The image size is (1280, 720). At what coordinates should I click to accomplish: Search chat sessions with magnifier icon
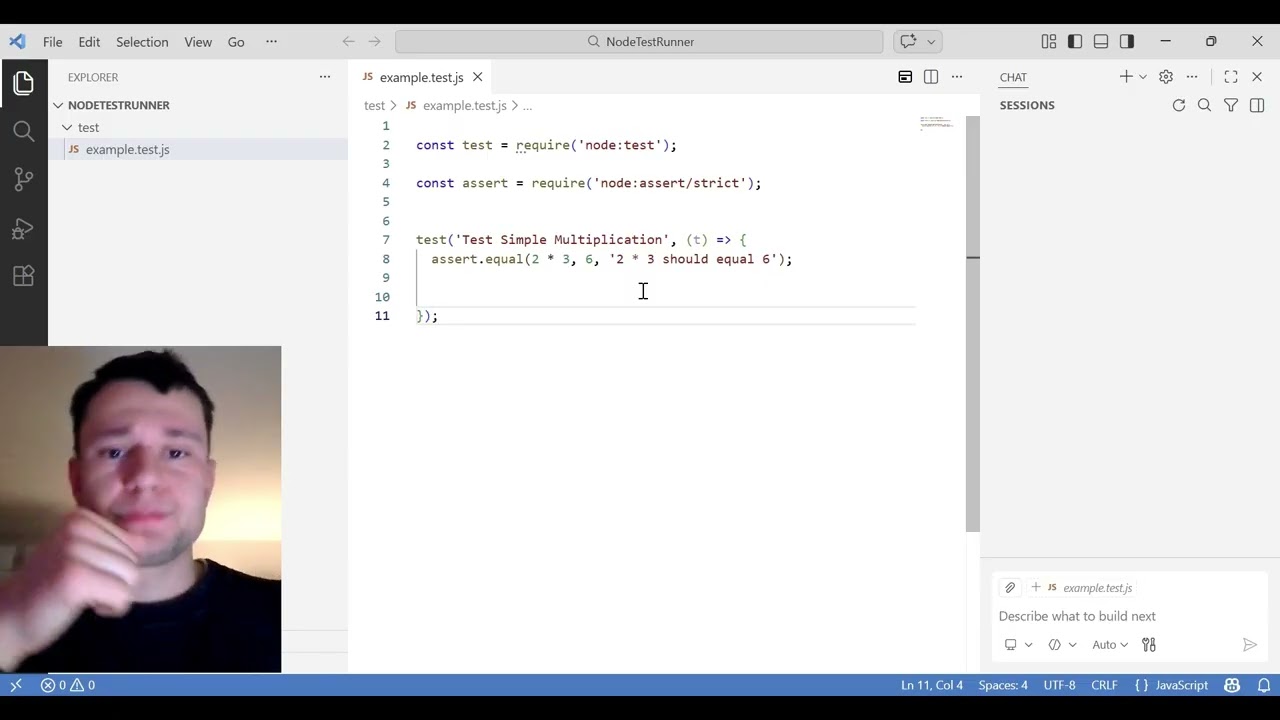[1205, 105]
